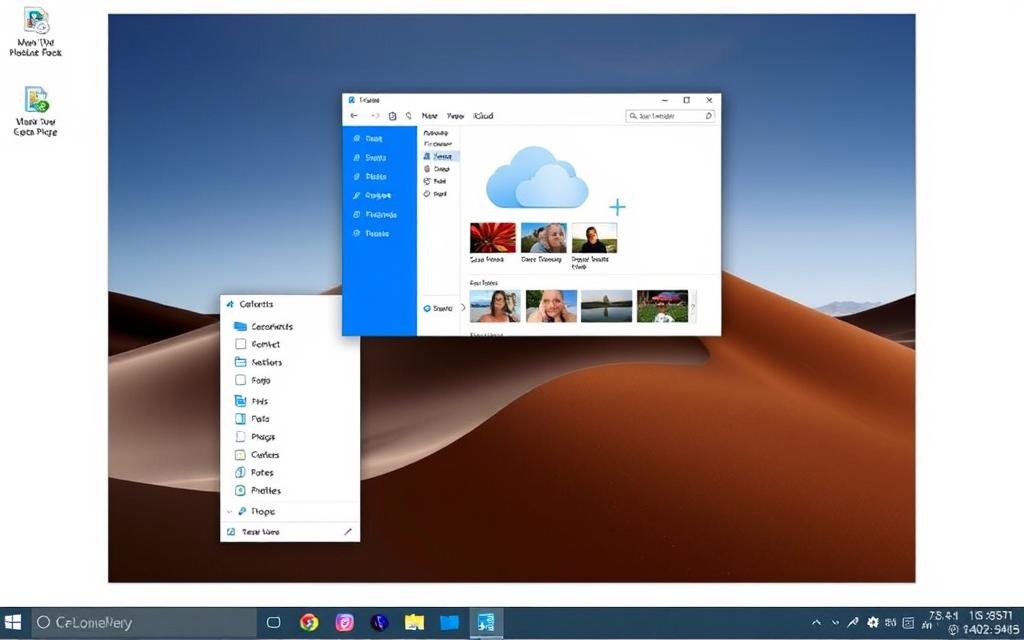This screenshot has width=1024, height=640.
Task: Tick the checkbox in the second popup row
Action: 240,344
